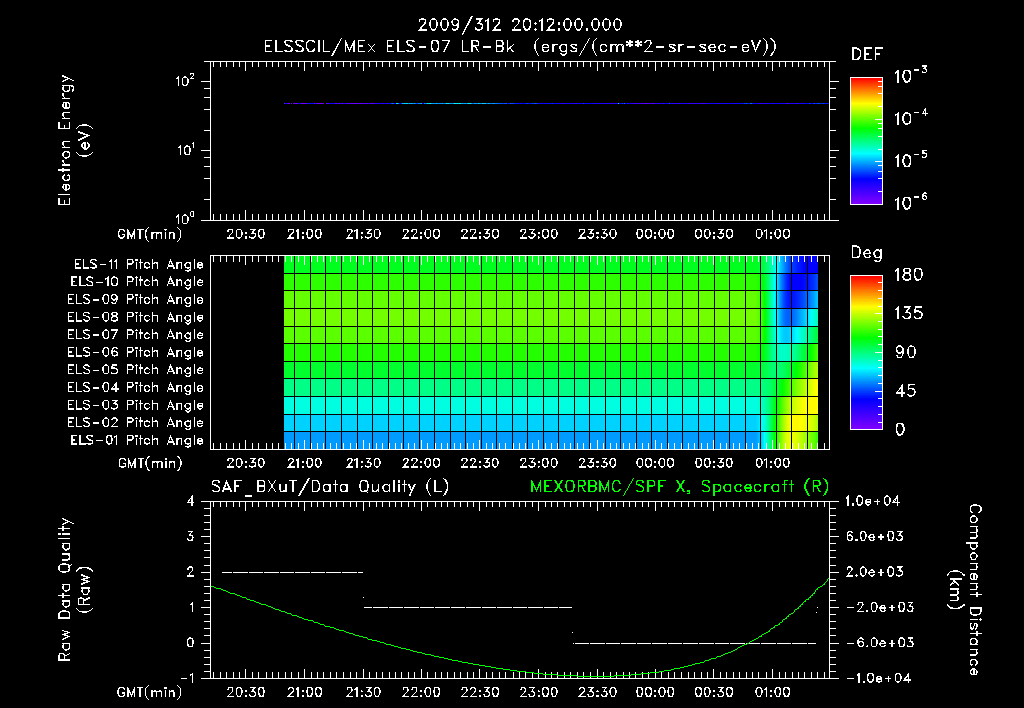Click the 6.0e+03 right axis label

874,536
